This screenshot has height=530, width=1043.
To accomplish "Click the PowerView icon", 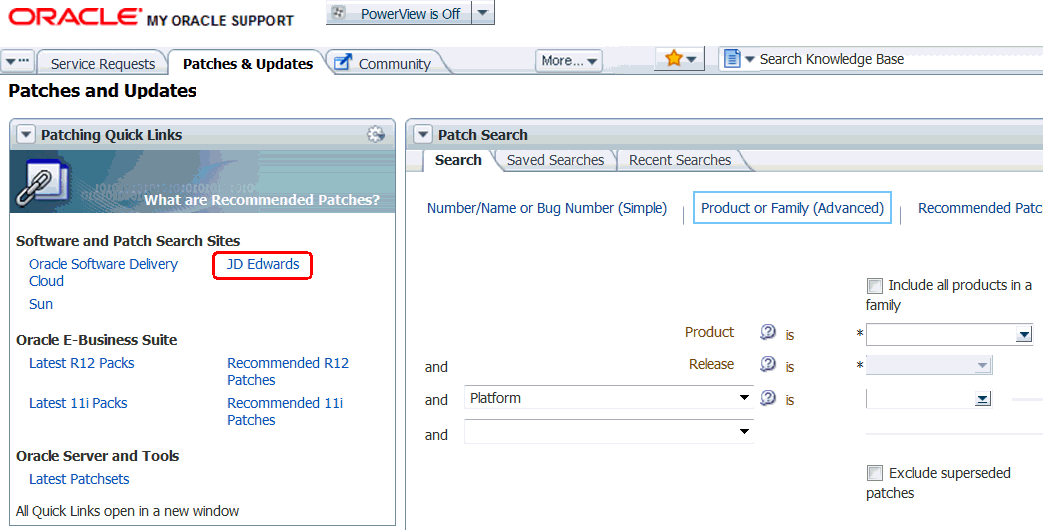I will 339,13.
